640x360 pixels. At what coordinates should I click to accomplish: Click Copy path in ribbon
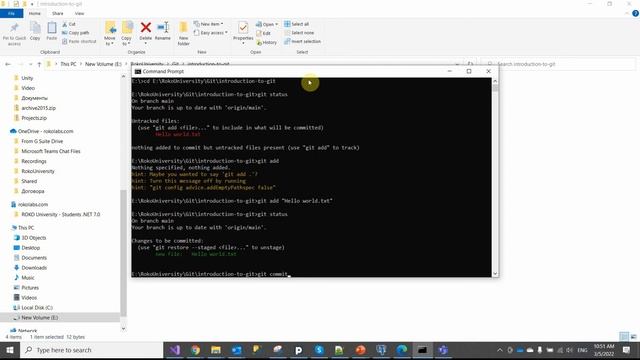pyautogui.click(x=76, y=33)
